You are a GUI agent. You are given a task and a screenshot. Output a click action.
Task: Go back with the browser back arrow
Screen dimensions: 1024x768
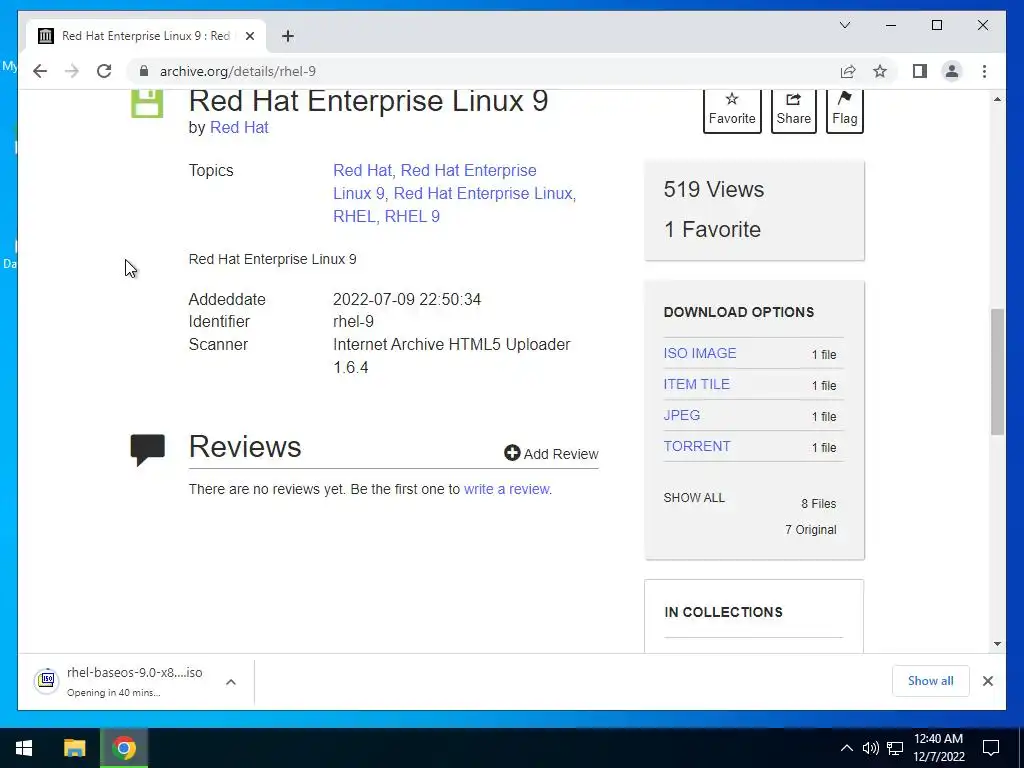[x=40, y=71]
